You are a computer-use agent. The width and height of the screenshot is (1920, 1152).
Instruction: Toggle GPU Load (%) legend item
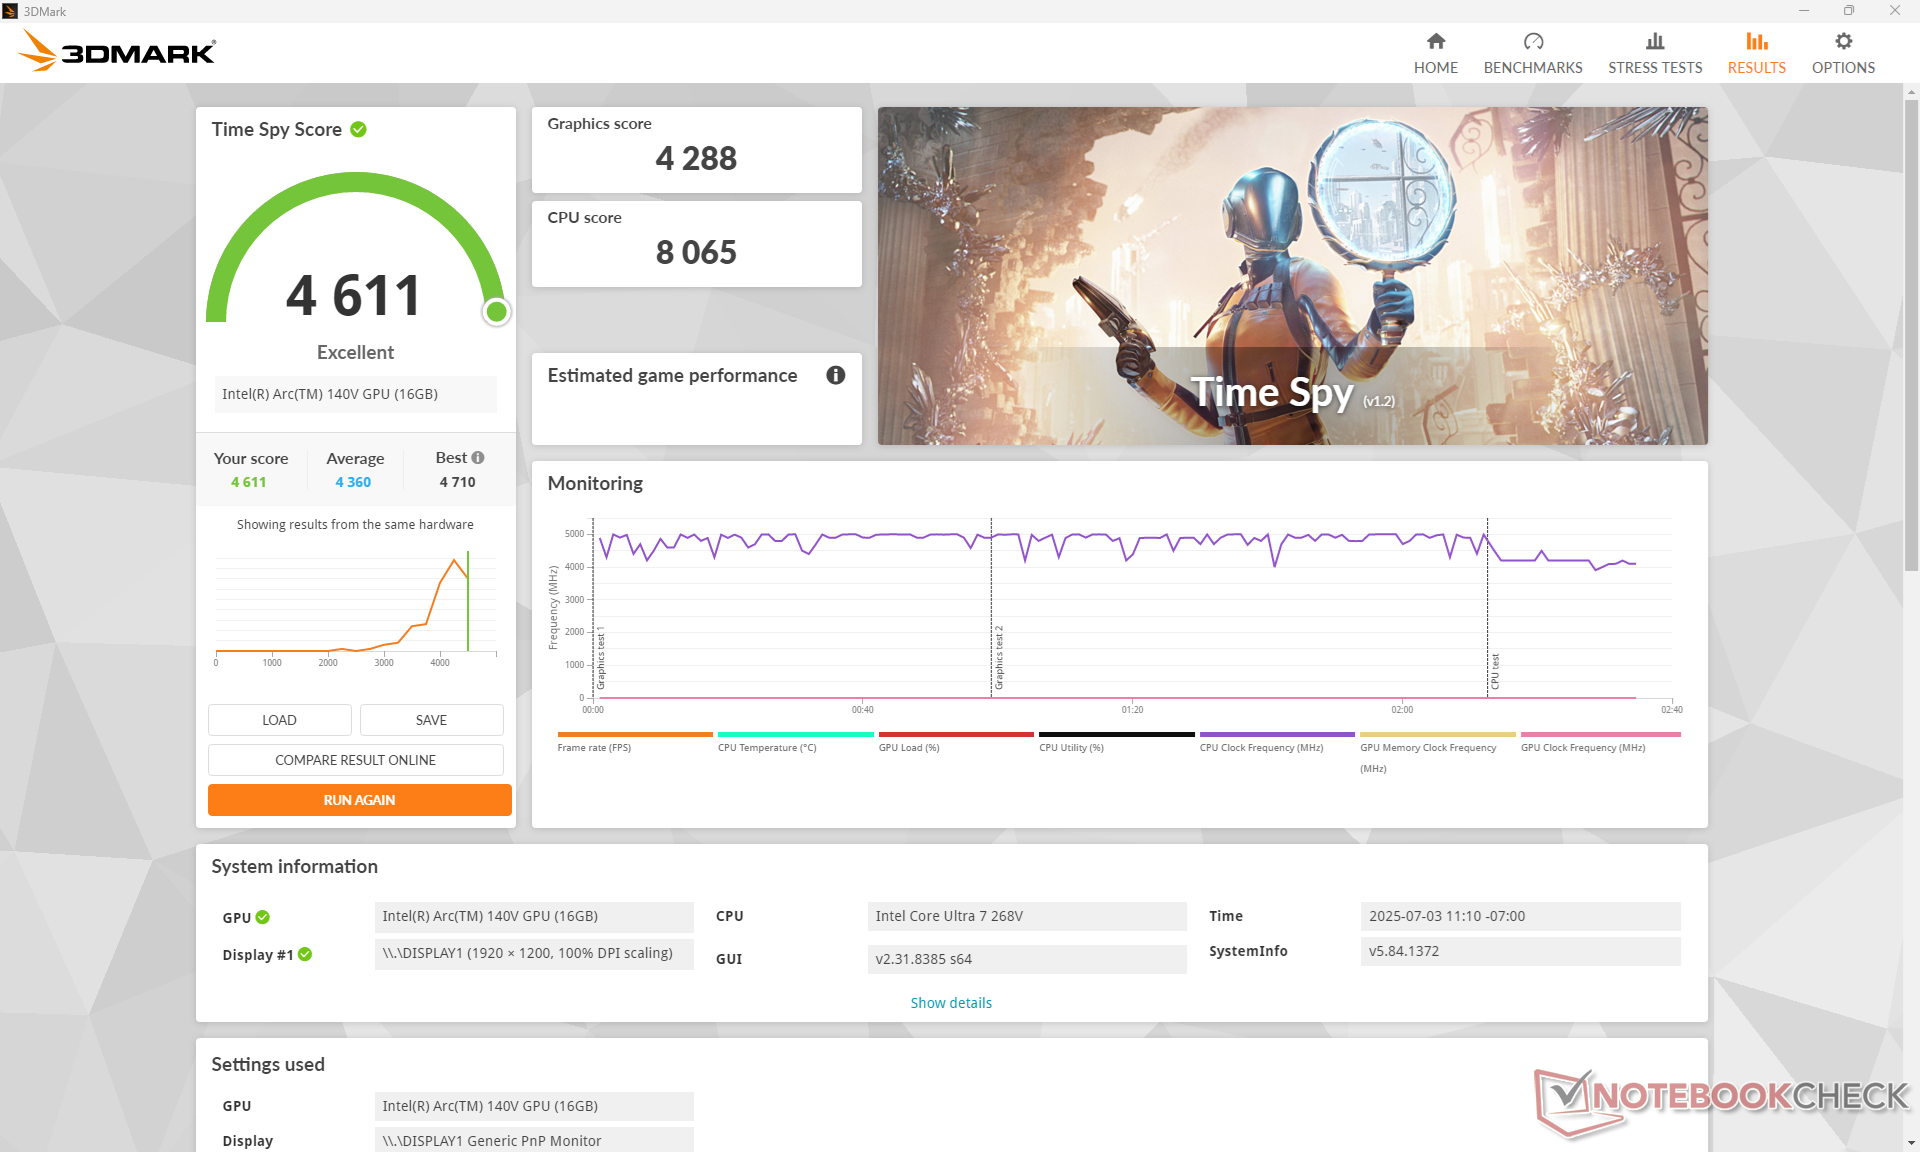coord(908,747)
